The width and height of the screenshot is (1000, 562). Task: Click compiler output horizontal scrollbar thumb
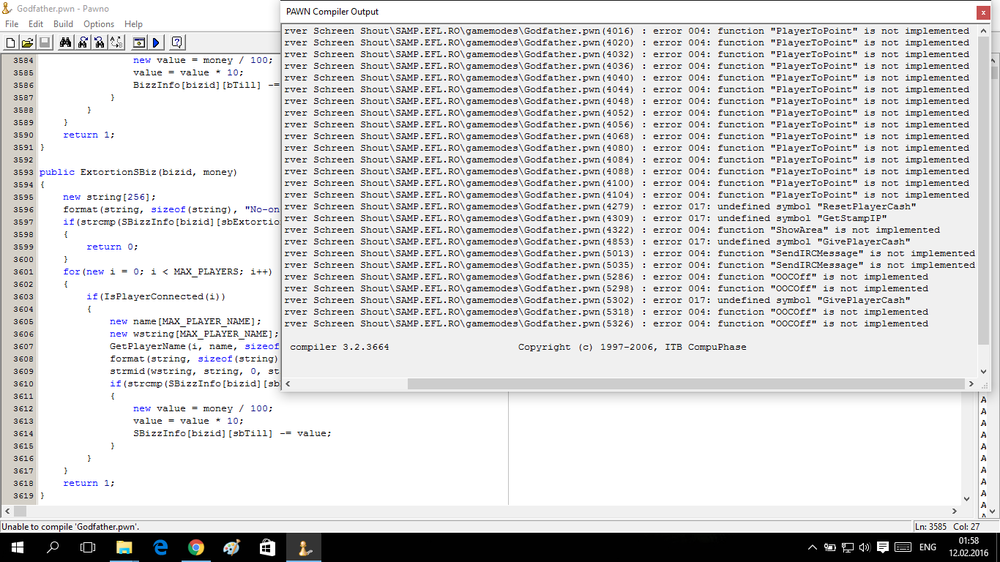[x=686, y=383]
